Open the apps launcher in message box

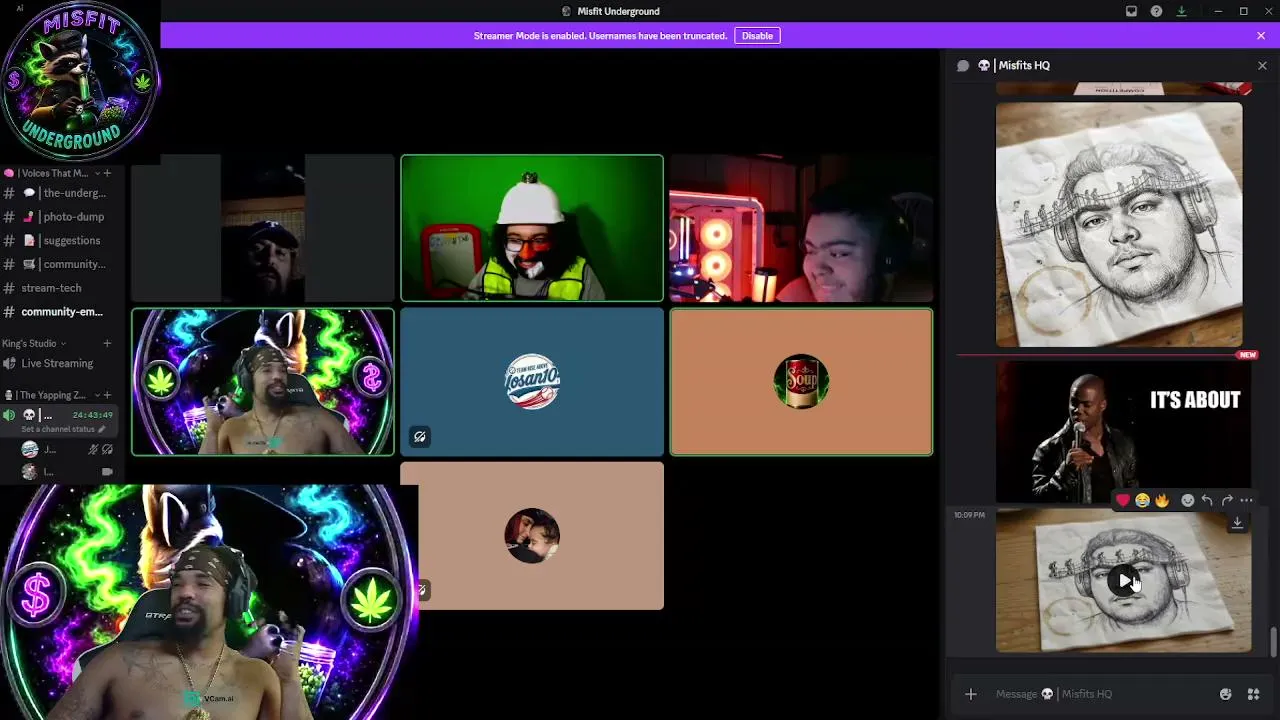(1253, 694)
